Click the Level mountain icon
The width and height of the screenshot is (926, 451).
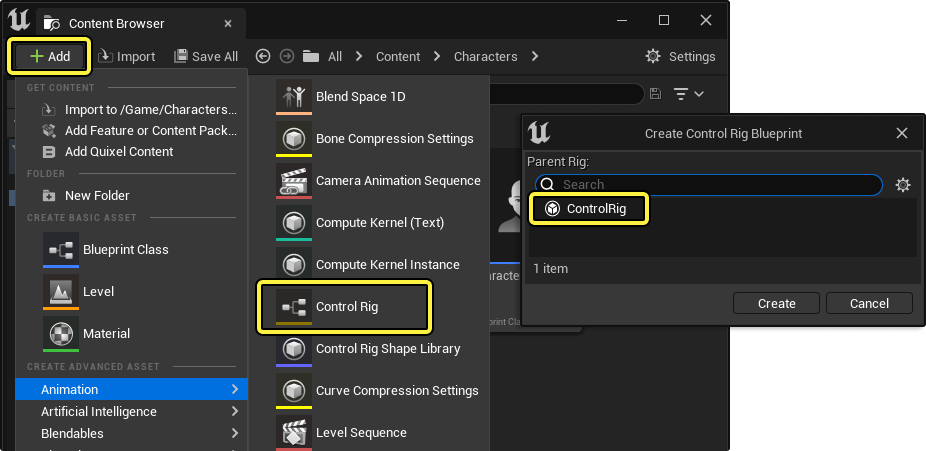coord(61,292)
